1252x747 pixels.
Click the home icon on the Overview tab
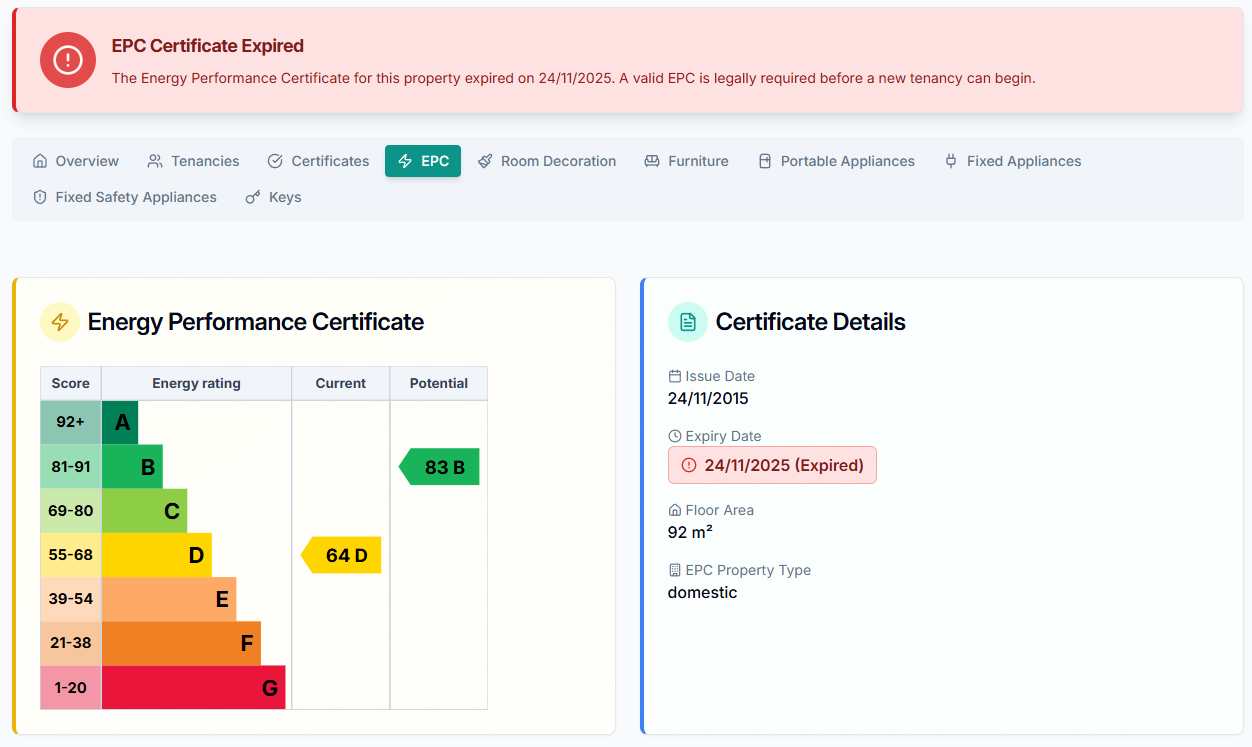[x=41, y=160]
